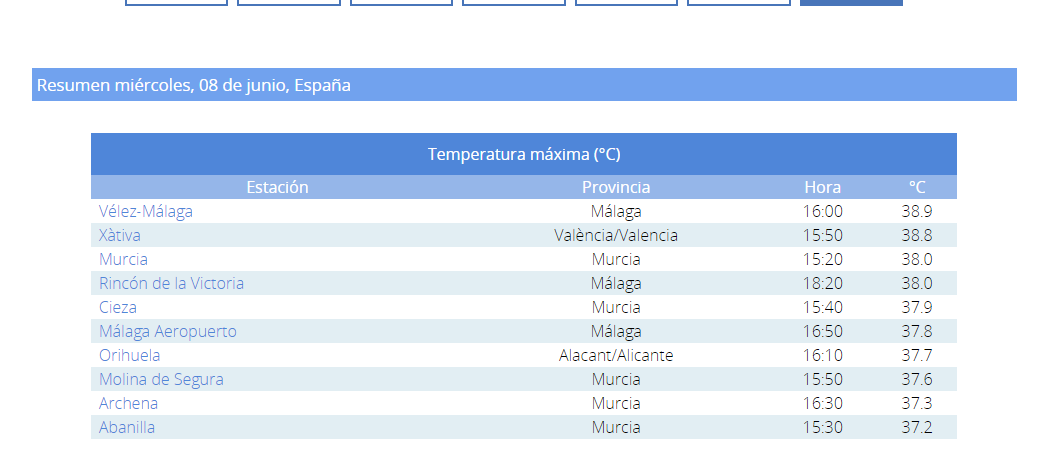The width and height of the screenshot is (1045, 462).
Task: Click the Temperatura máxima table title
Action: tap(524, 154)
